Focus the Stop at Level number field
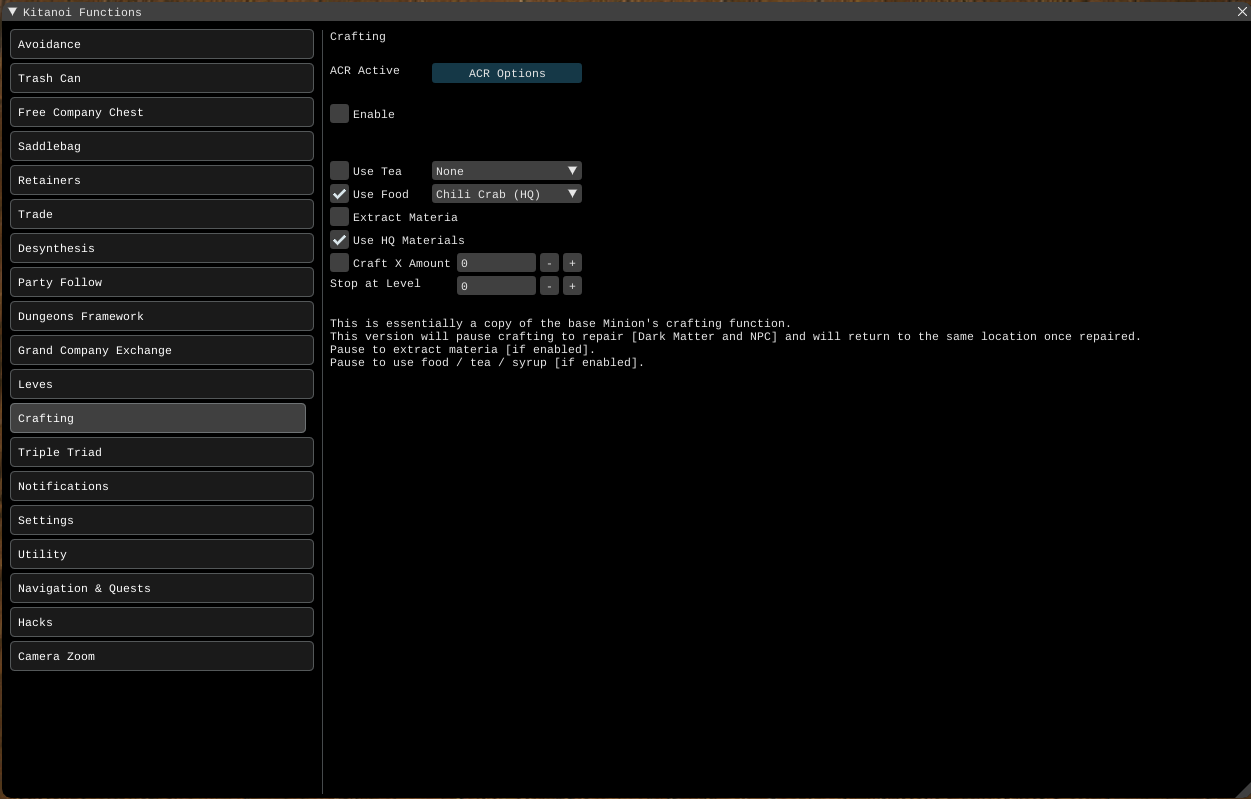This screenshot has height=799, width=1251. pyautogui.click(x=496, y=286)
